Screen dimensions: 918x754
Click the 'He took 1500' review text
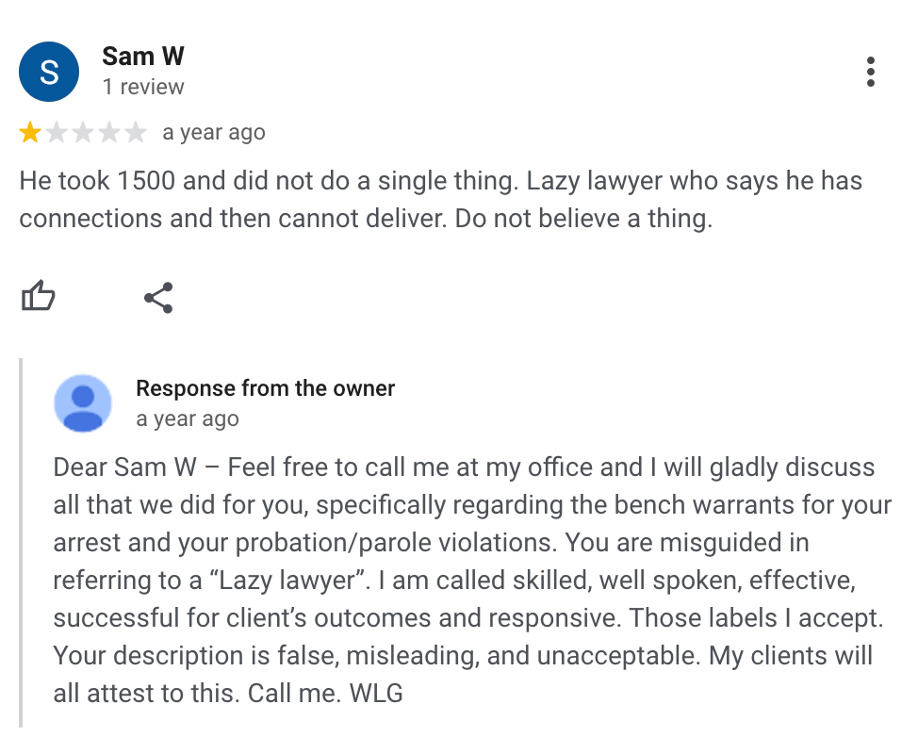pos(440,200)
